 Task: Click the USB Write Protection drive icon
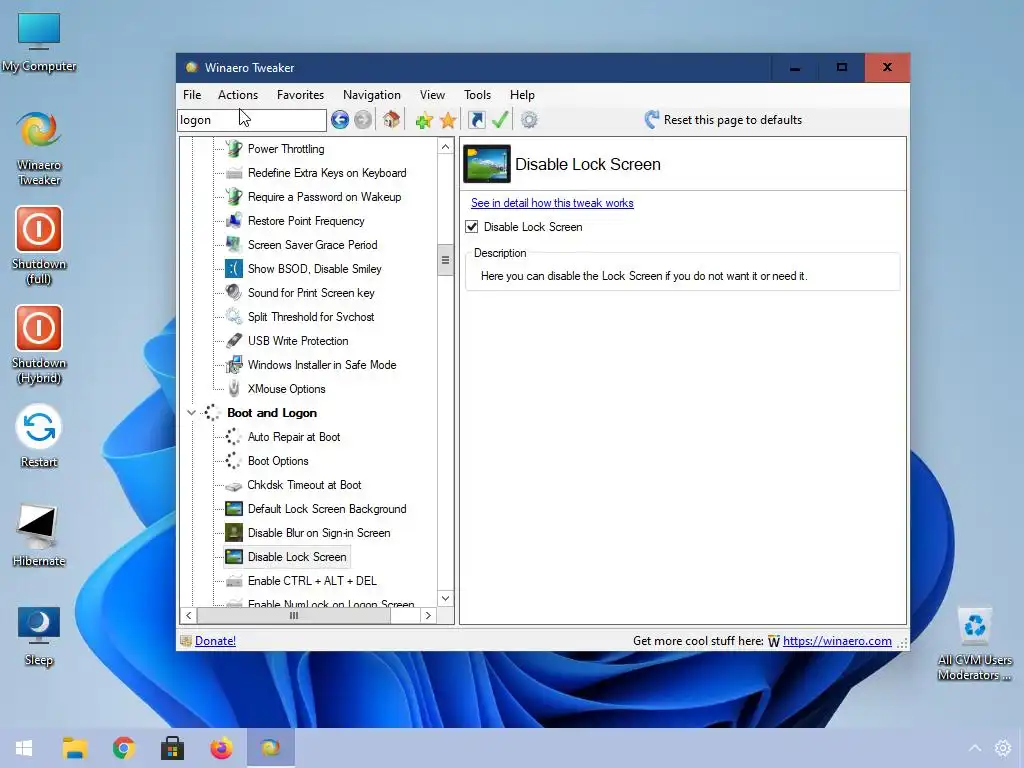point(234,340)
